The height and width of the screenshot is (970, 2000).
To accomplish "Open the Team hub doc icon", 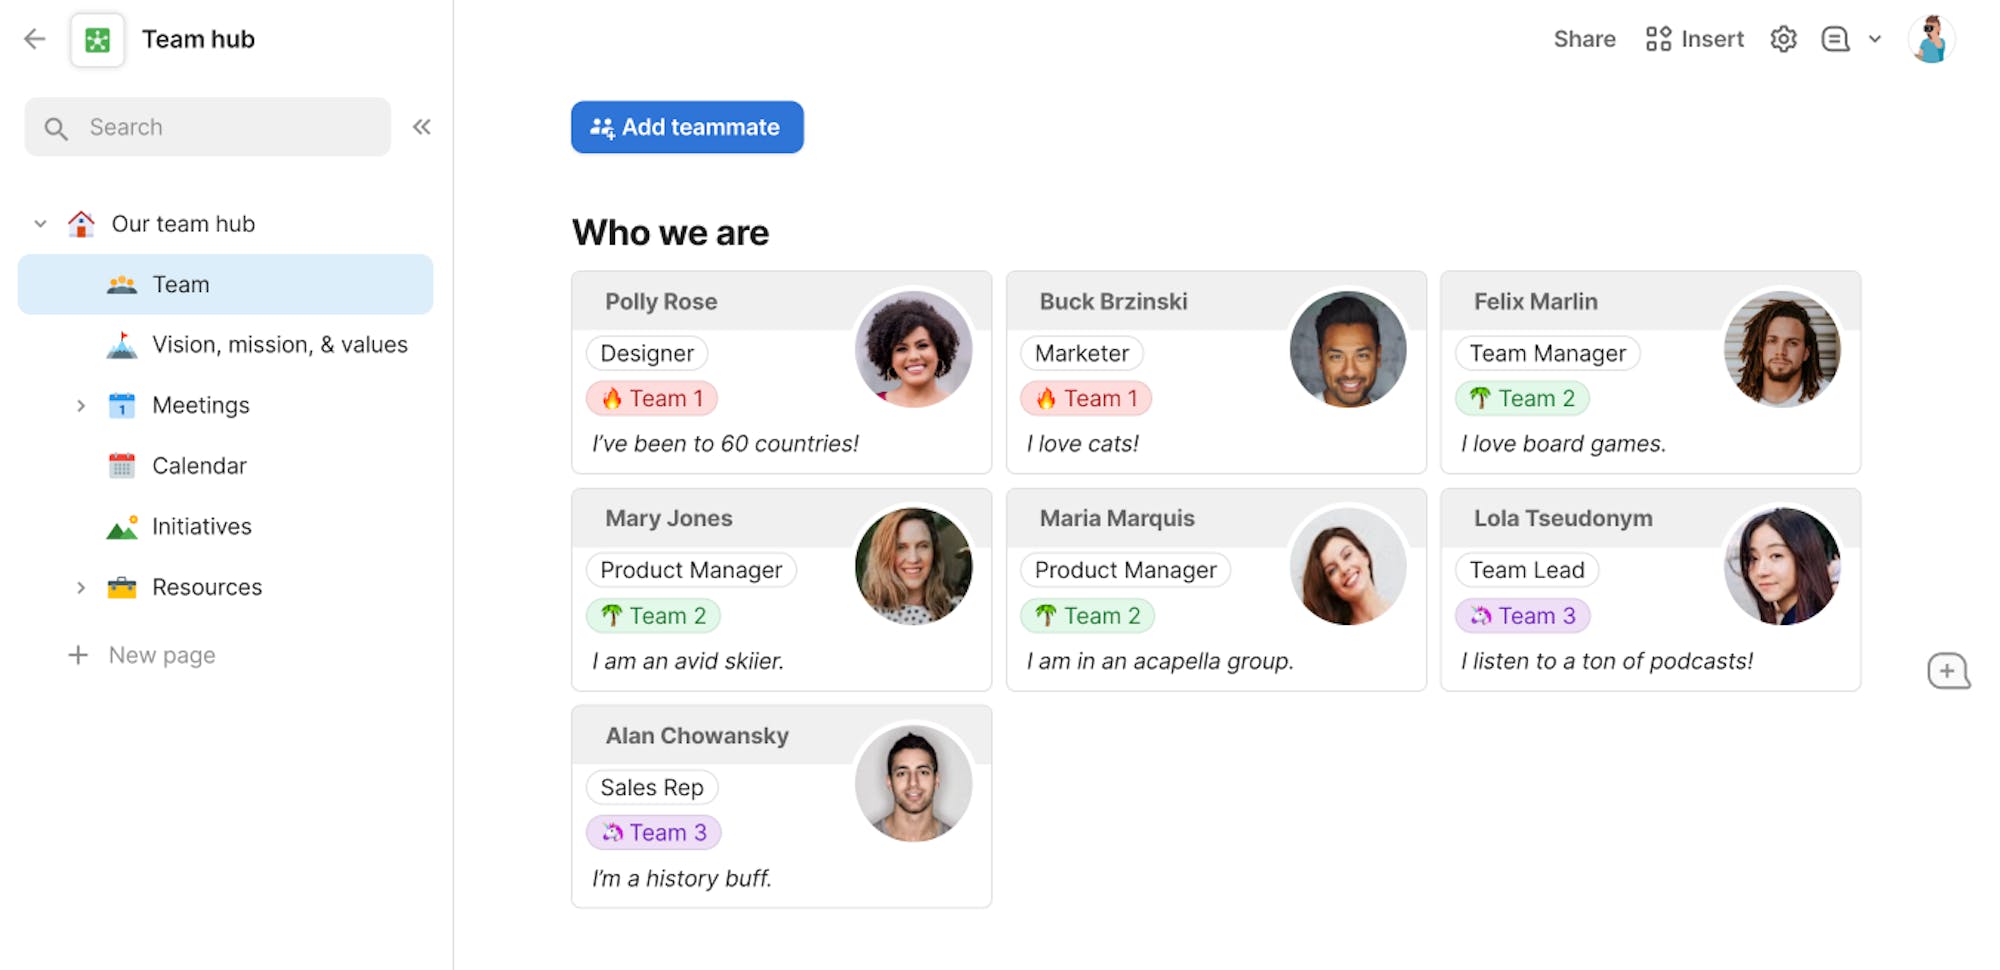I will click(x=97, y=40).
